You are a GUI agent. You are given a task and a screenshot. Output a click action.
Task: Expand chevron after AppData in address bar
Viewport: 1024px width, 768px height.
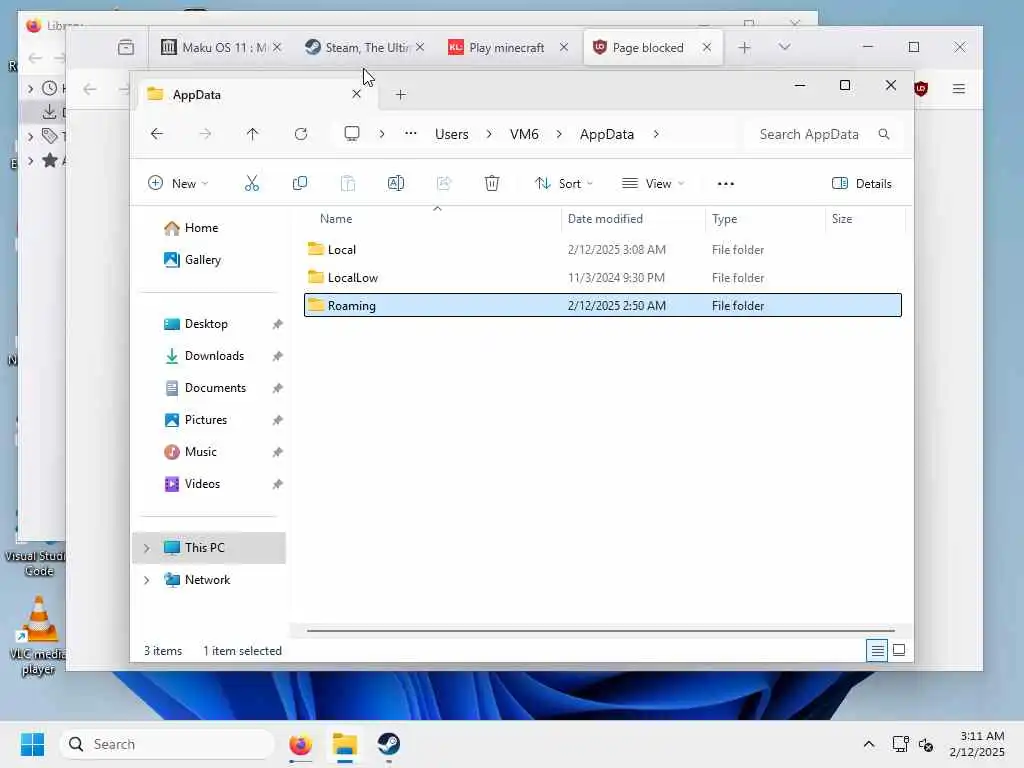pyautogui.click(x=656, y=134)
